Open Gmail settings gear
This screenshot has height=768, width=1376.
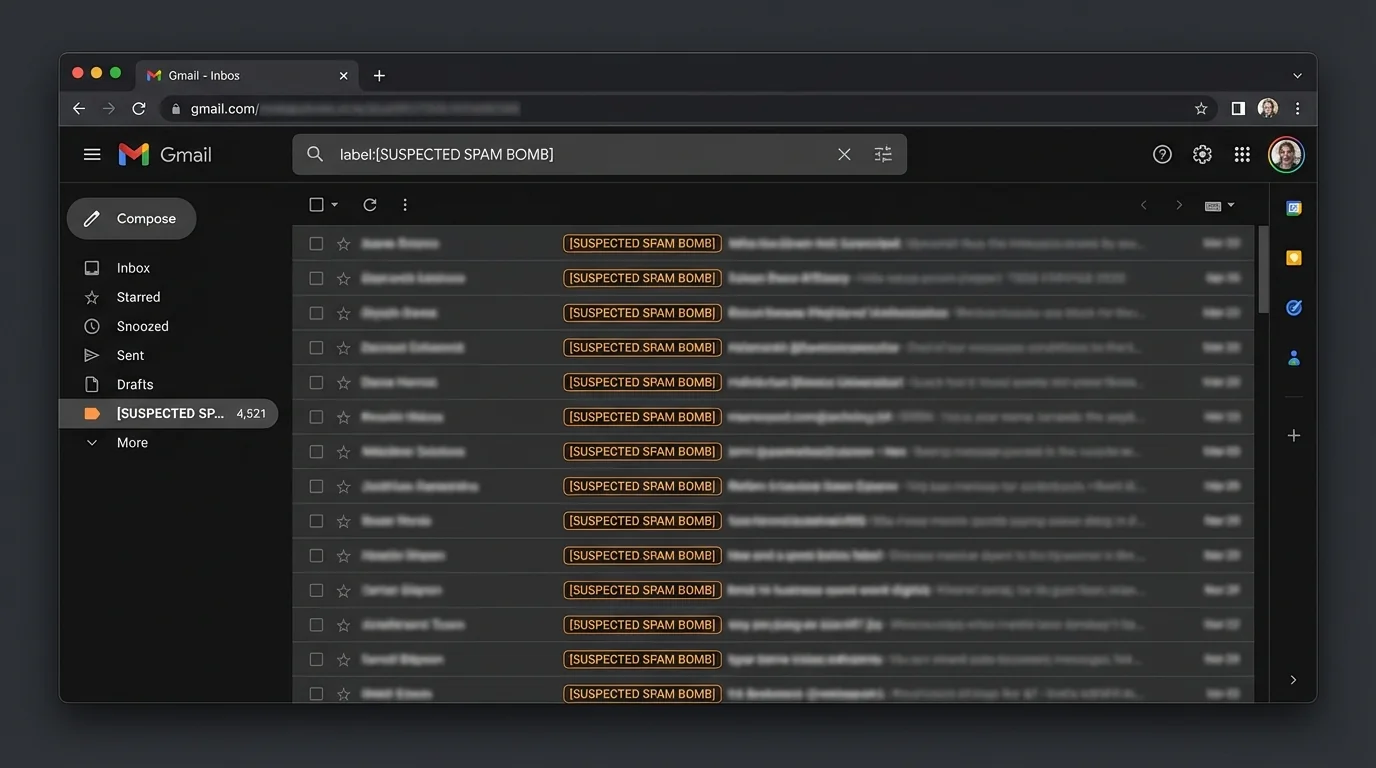pos(1201,154)
